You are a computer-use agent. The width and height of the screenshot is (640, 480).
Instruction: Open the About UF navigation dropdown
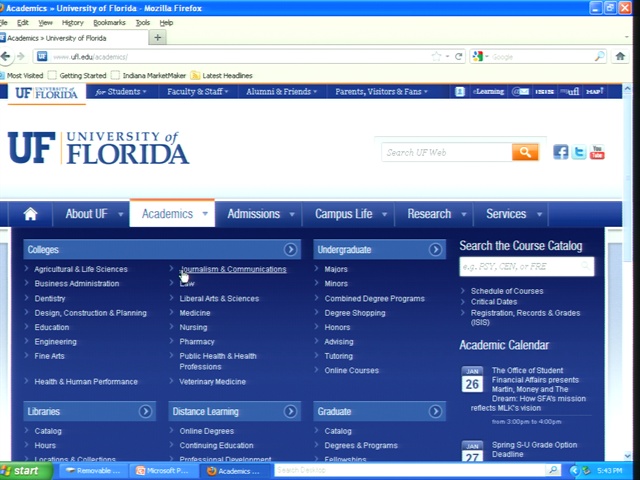93,214
